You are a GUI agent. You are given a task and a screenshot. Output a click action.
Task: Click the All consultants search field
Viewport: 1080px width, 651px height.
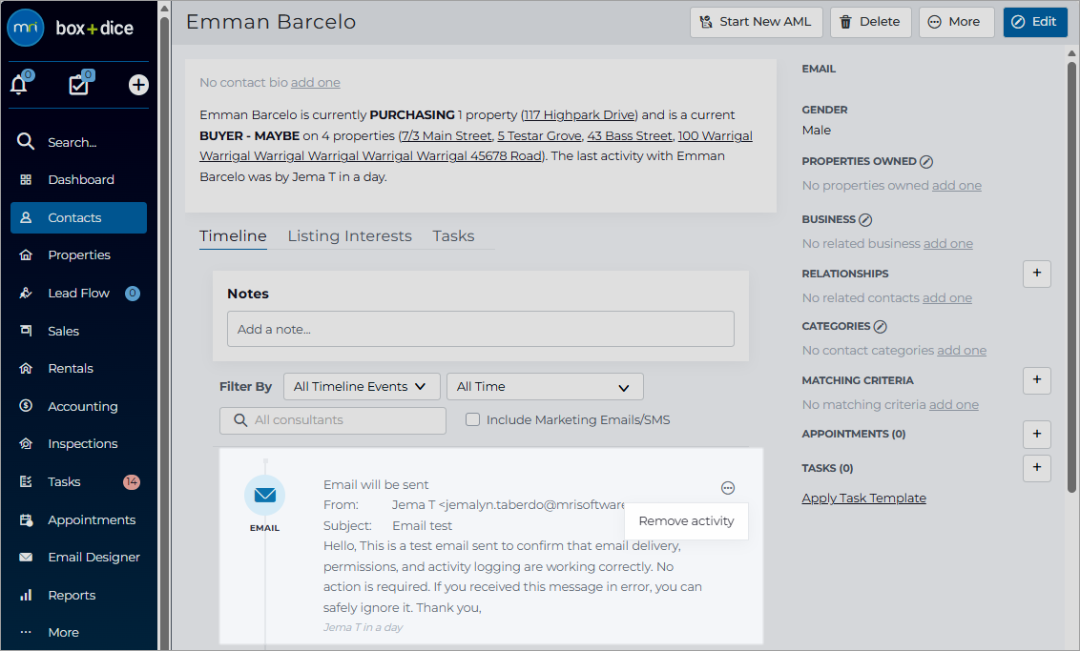(333, 420)
